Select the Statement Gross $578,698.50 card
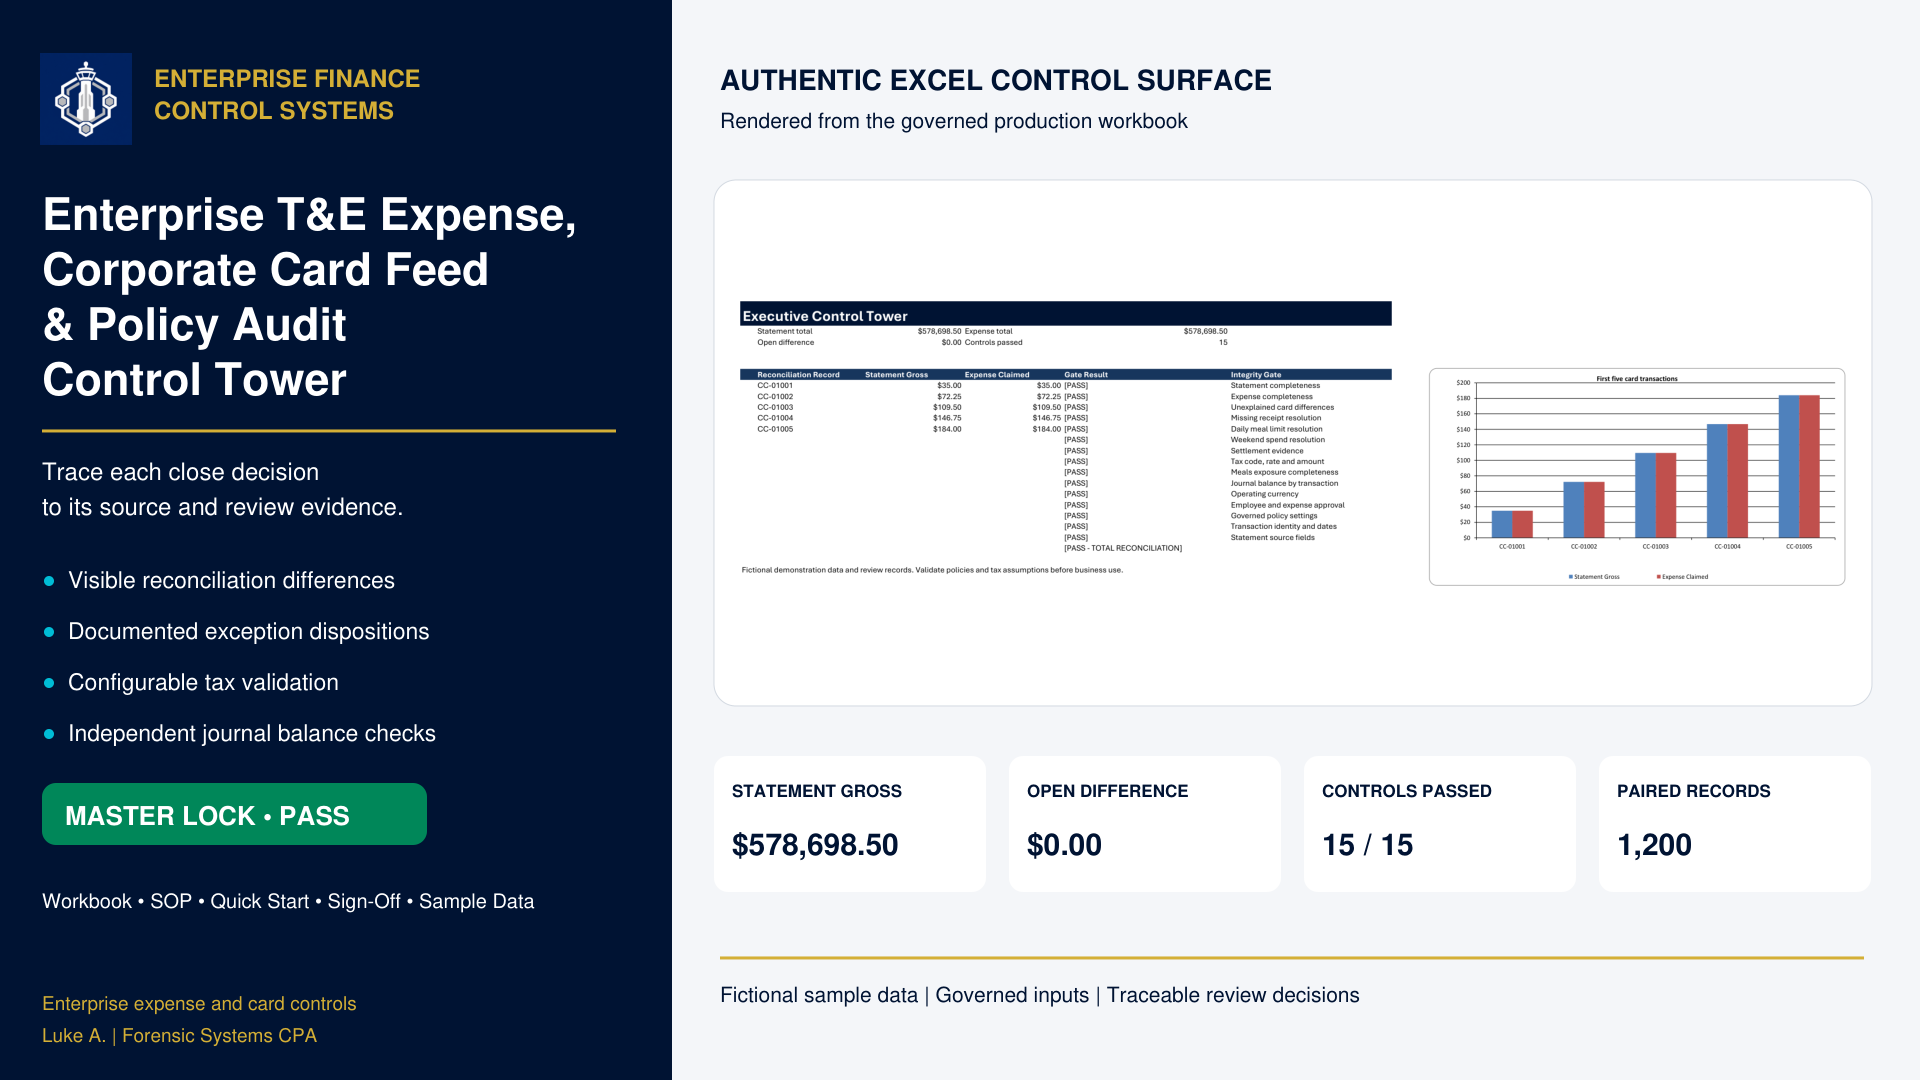 click(850, 824)
